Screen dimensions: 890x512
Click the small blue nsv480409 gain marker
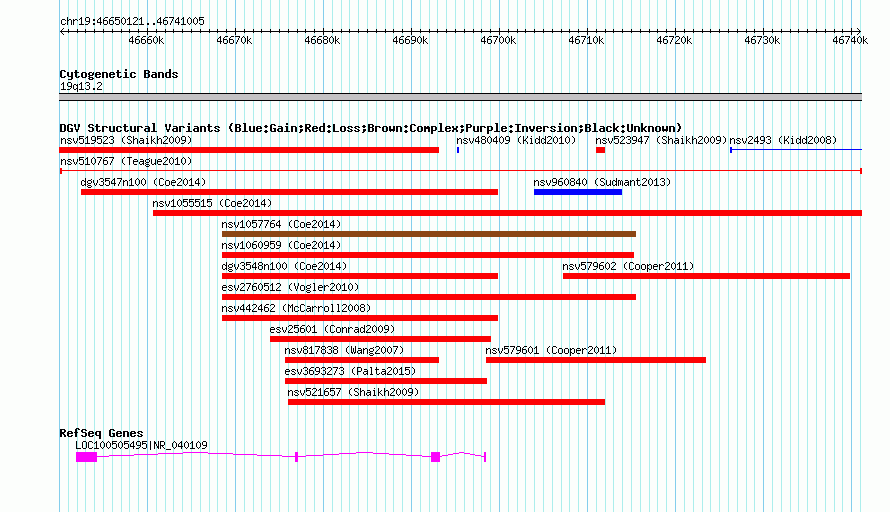pos(458,150)
